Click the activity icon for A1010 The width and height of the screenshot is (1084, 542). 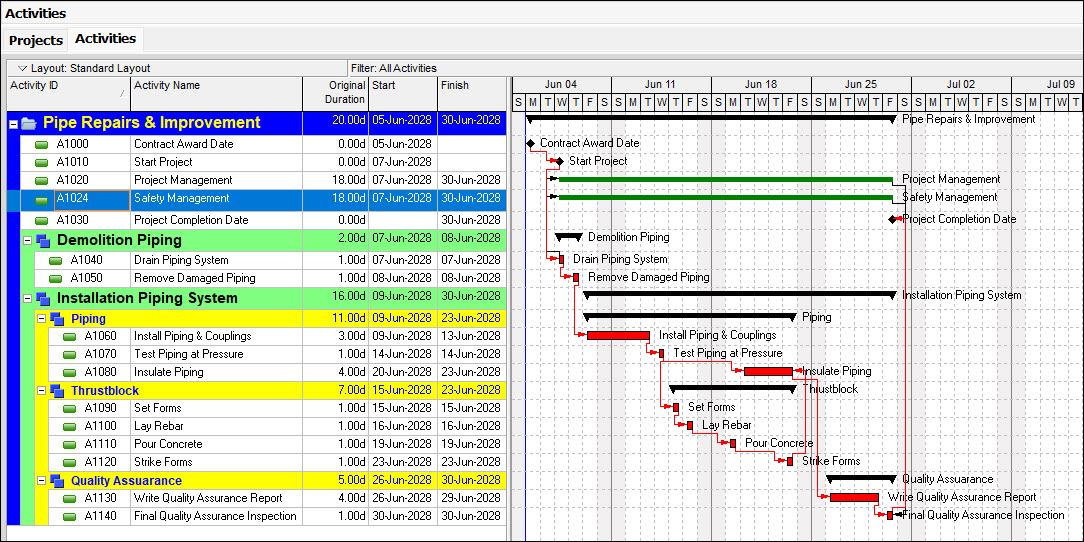coord(41,162)
